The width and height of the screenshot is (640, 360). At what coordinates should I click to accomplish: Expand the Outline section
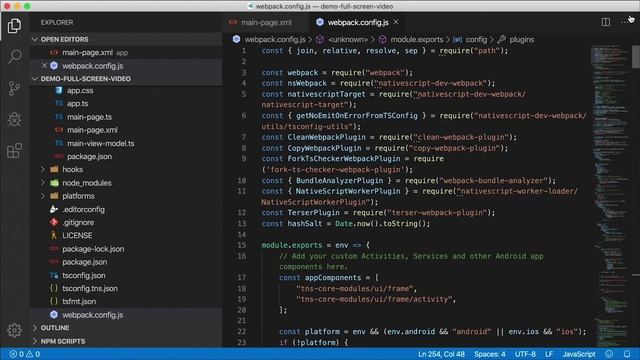55,328
